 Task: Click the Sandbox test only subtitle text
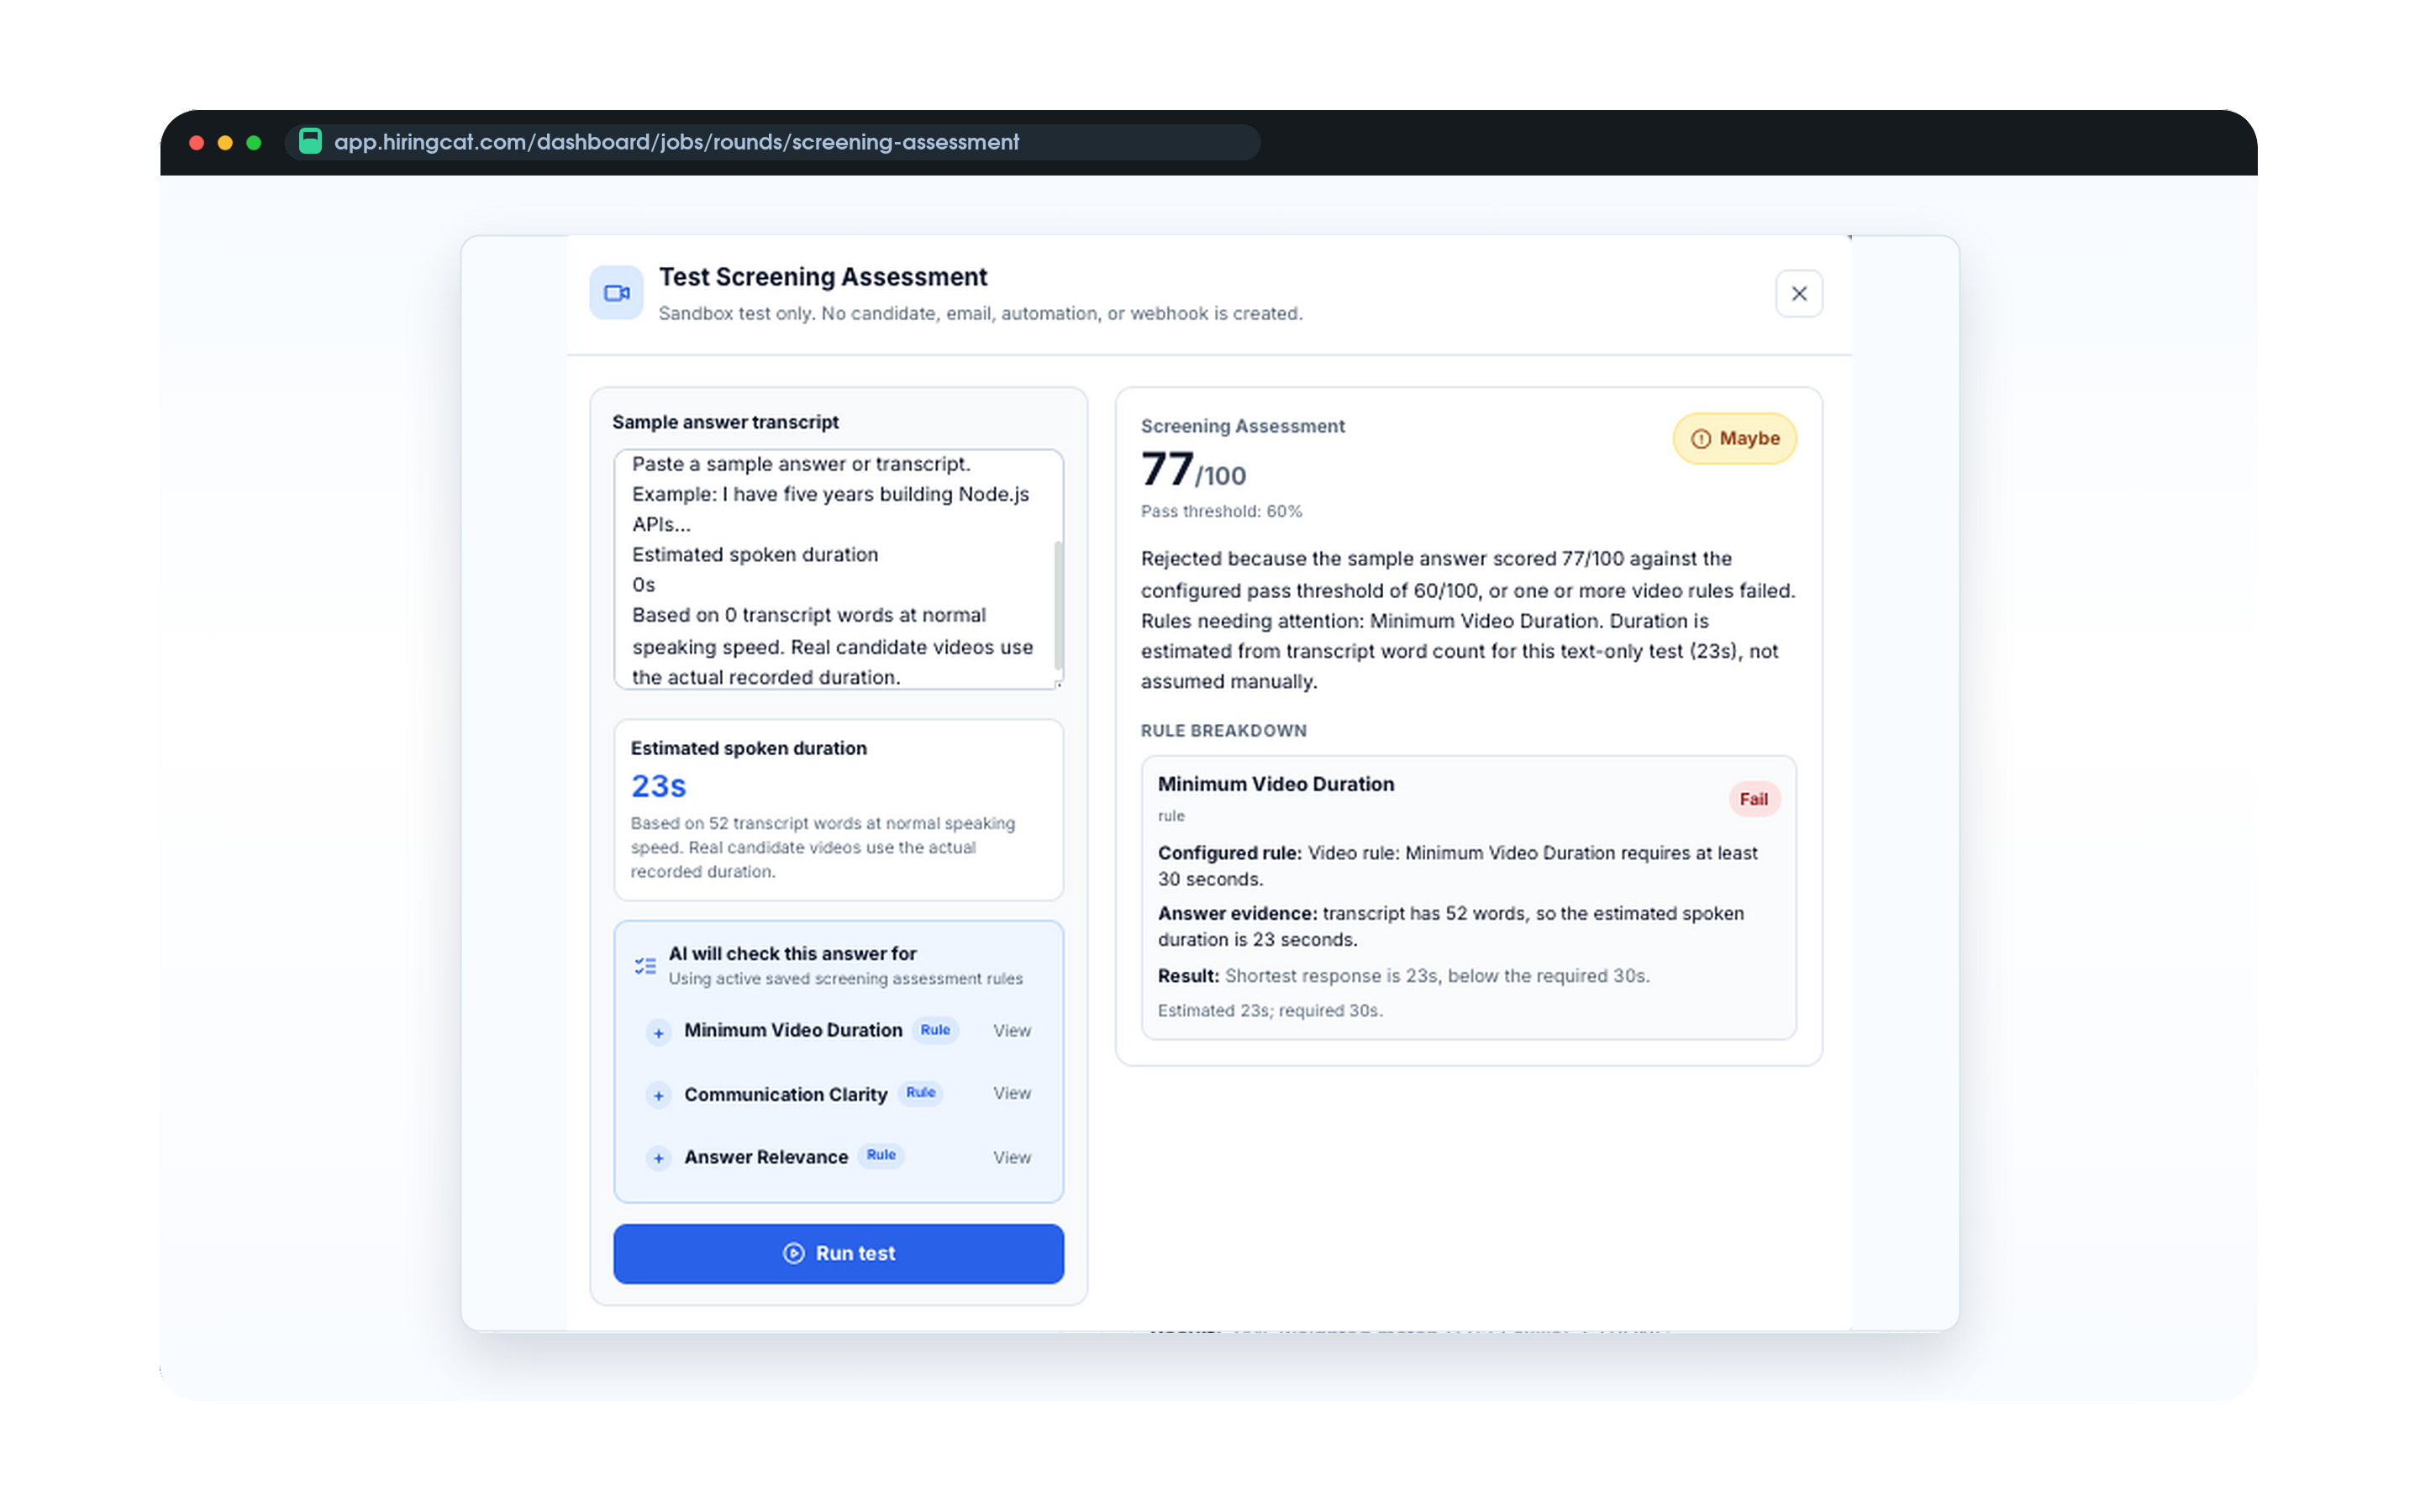(x=980, y=313)
